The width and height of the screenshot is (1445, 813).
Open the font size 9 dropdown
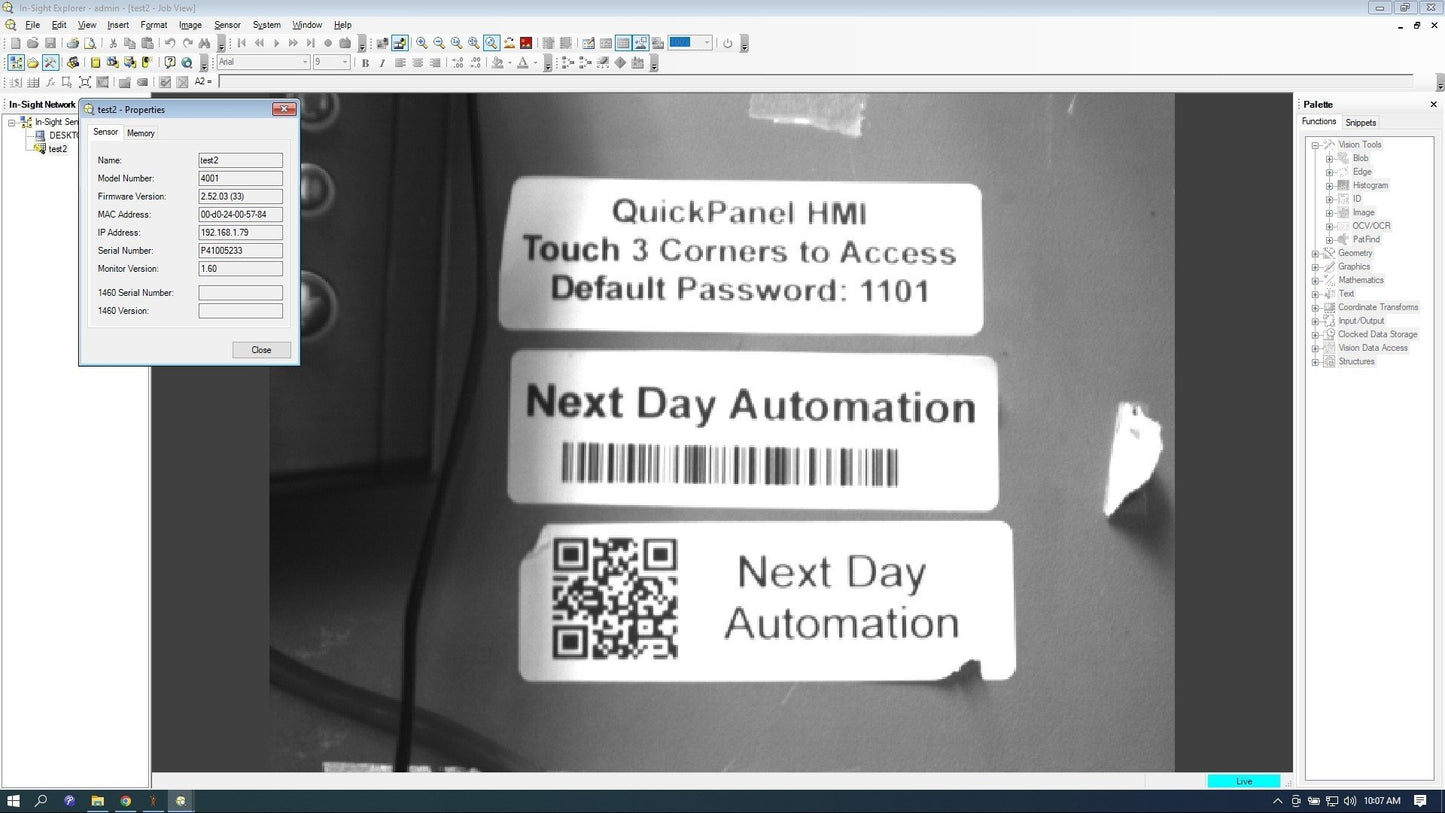click(345, 62)
